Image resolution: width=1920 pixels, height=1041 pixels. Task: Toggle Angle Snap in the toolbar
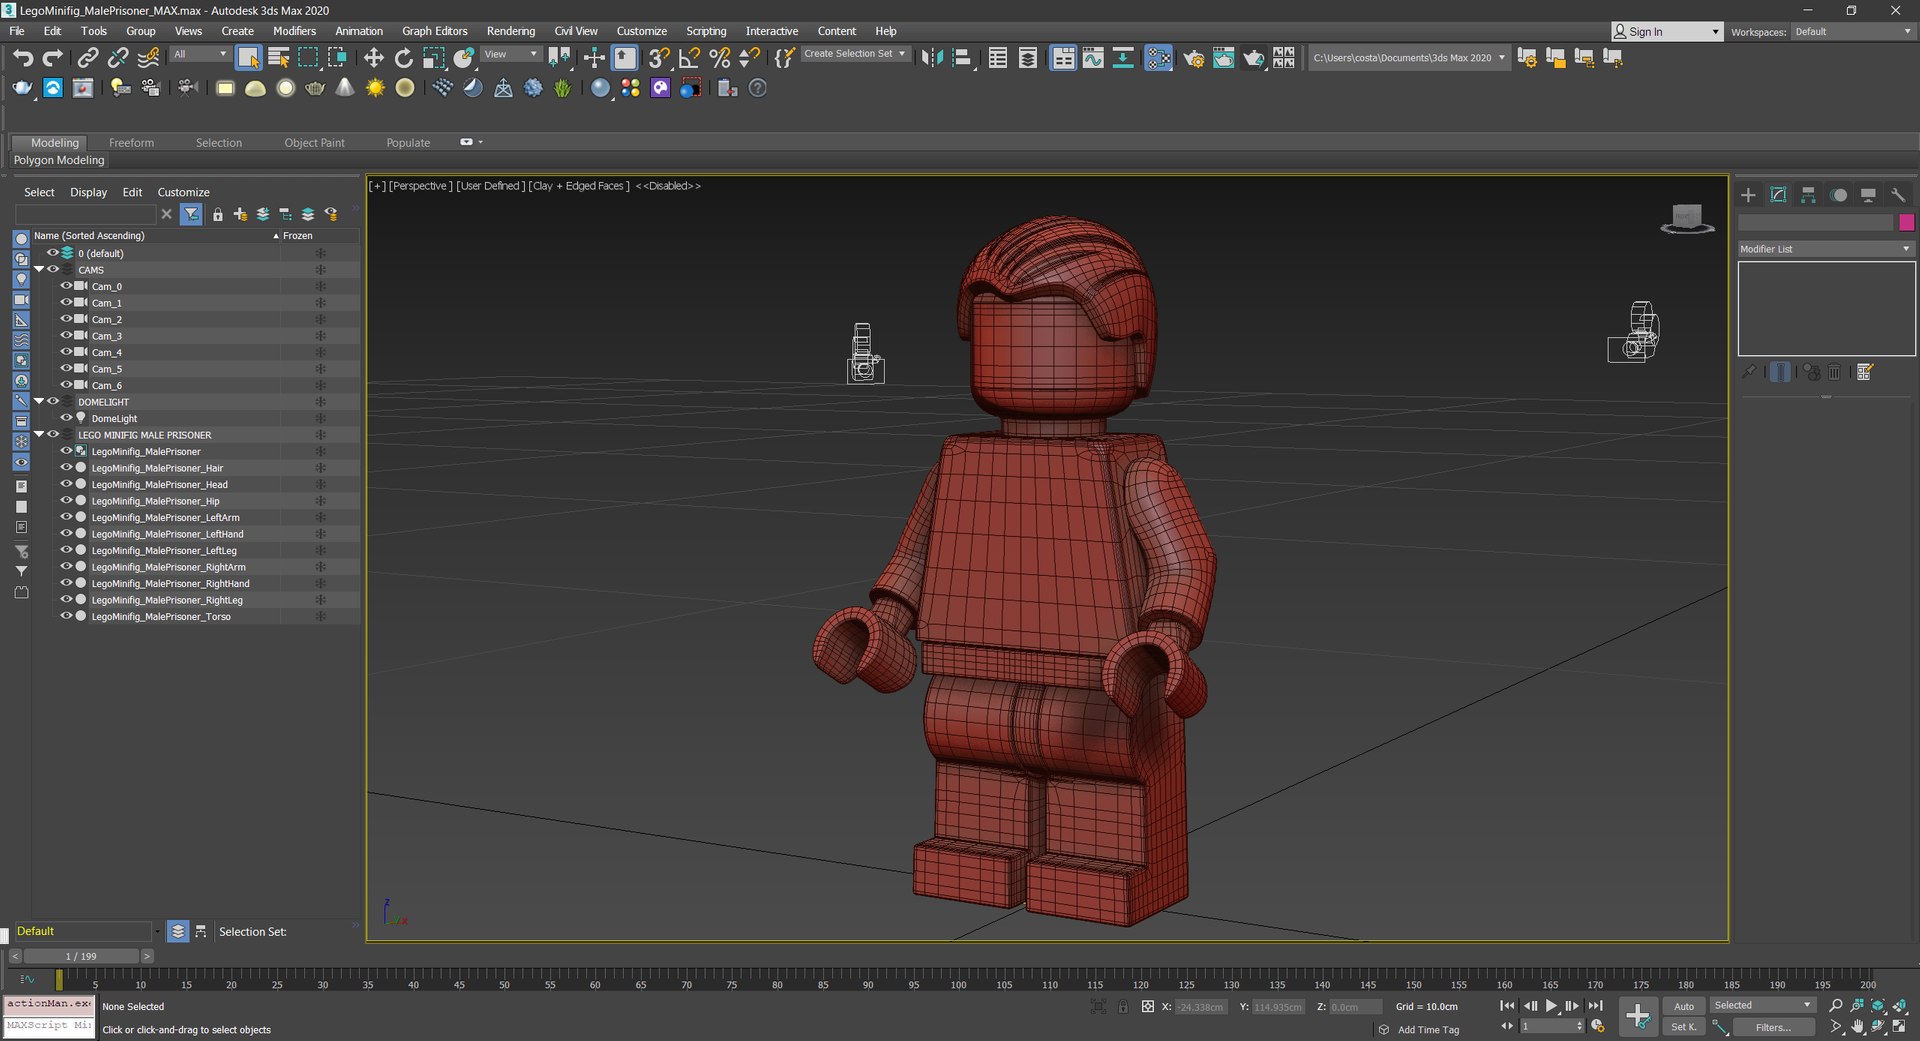click(689, 58)
